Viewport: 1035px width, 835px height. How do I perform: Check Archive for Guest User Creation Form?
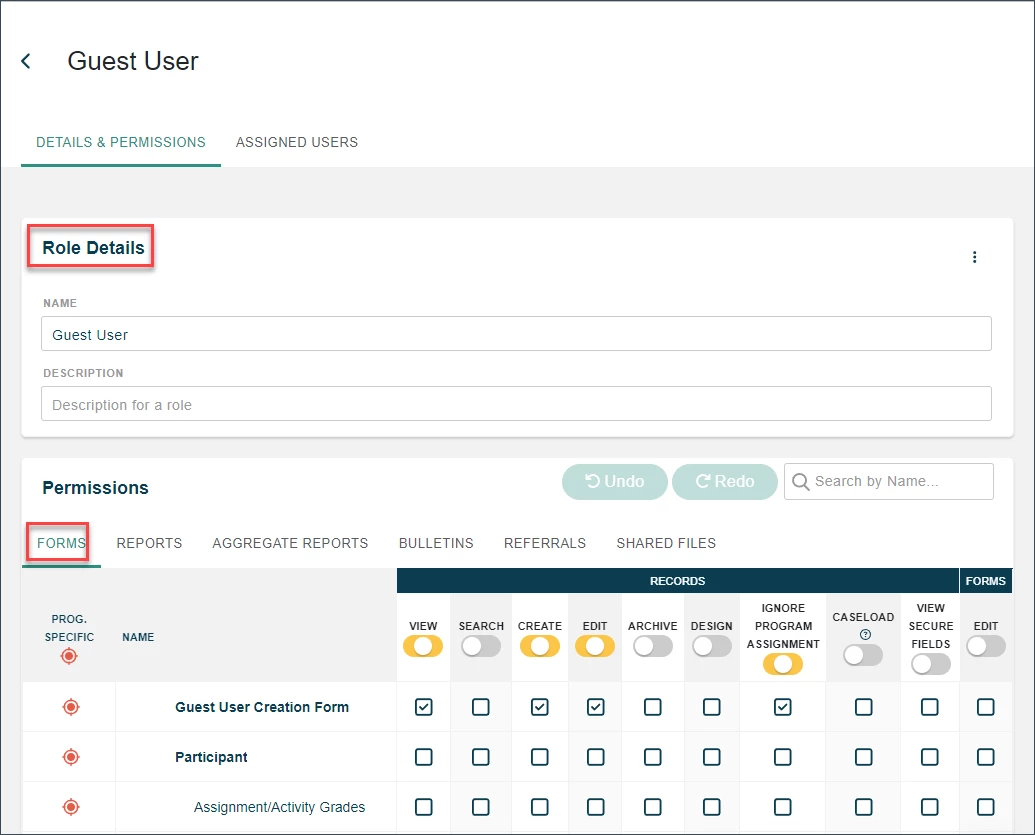pyautogui.click(x=653, y=707)
